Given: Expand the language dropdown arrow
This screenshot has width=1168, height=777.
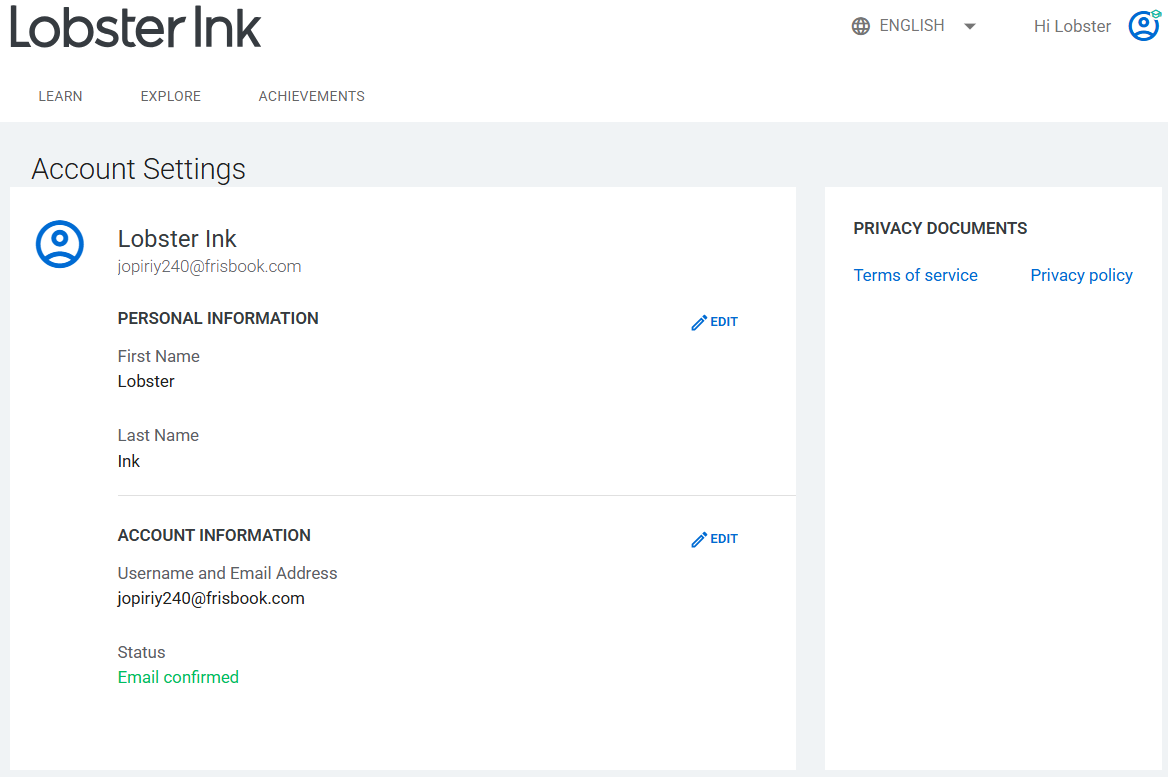Looking at the screenshot, I should click(x=969, y=27).
